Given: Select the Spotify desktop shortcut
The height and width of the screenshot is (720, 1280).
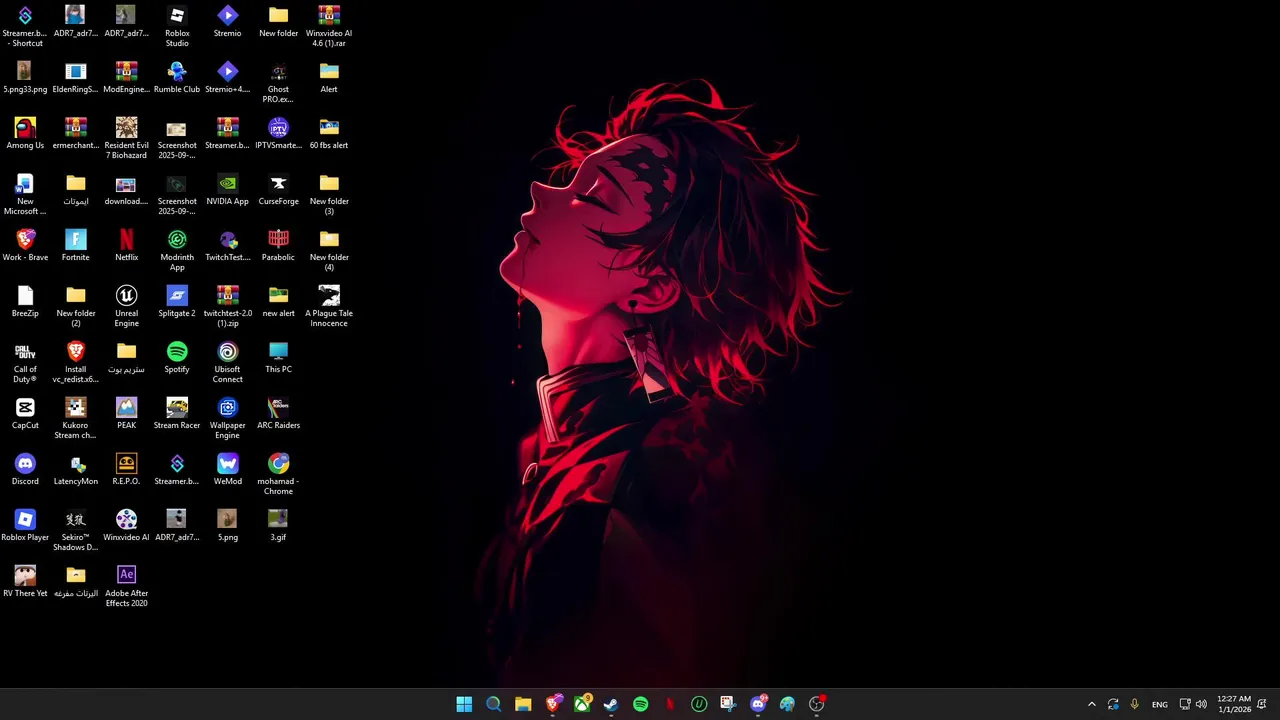Looking at the screenshot, I should pyautogui.click(x=177, y=357).
